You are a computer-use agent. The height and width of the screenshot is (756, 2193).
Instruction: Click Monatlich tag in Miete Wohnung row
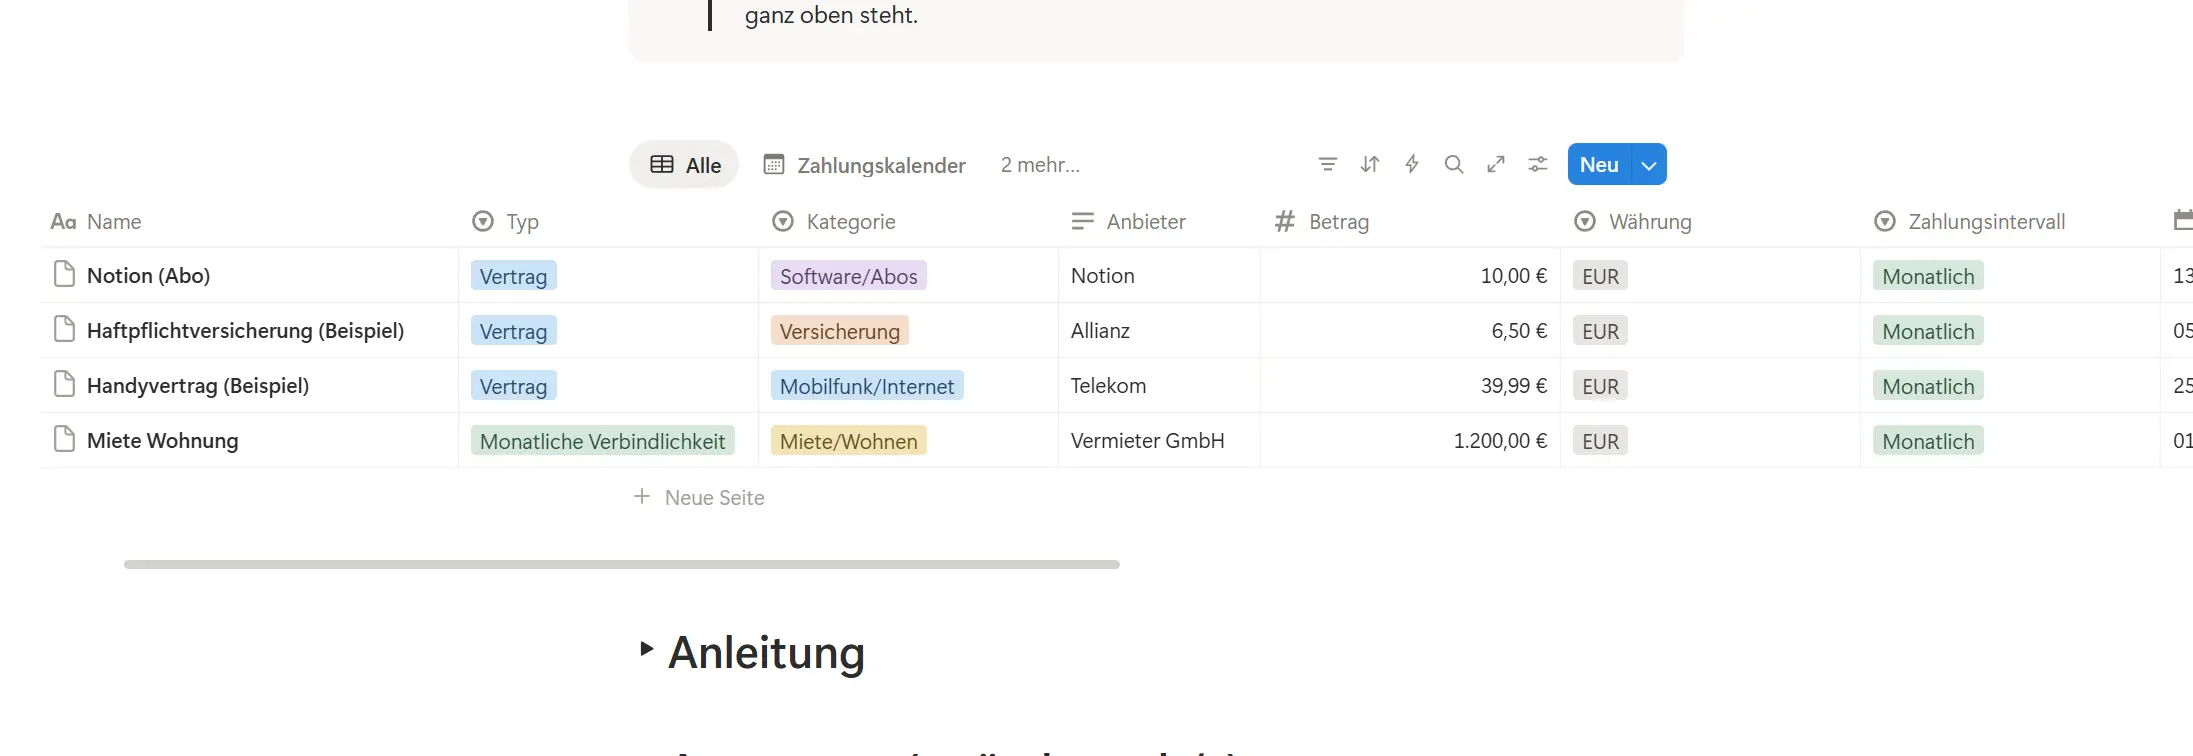(1928, 441)
